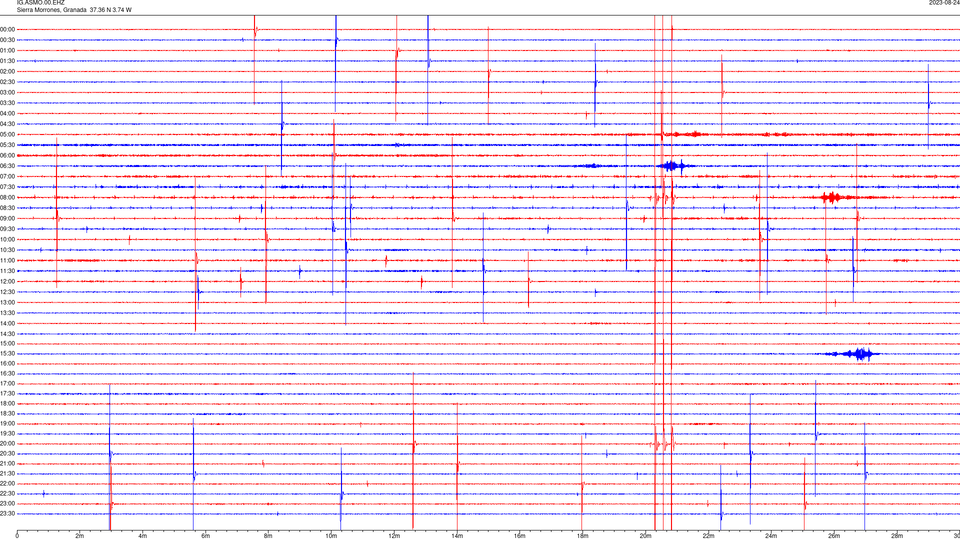Click the 22m tick label on time axis
The image size is (960, 540).
pos(708,536)
